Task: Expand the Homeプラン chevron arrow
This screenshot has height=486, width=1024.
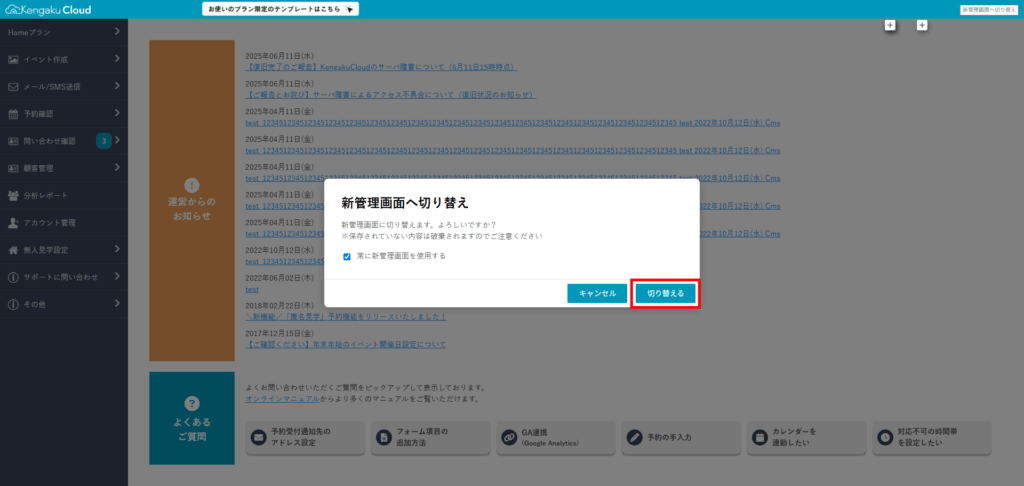Action: coord(117,33)
